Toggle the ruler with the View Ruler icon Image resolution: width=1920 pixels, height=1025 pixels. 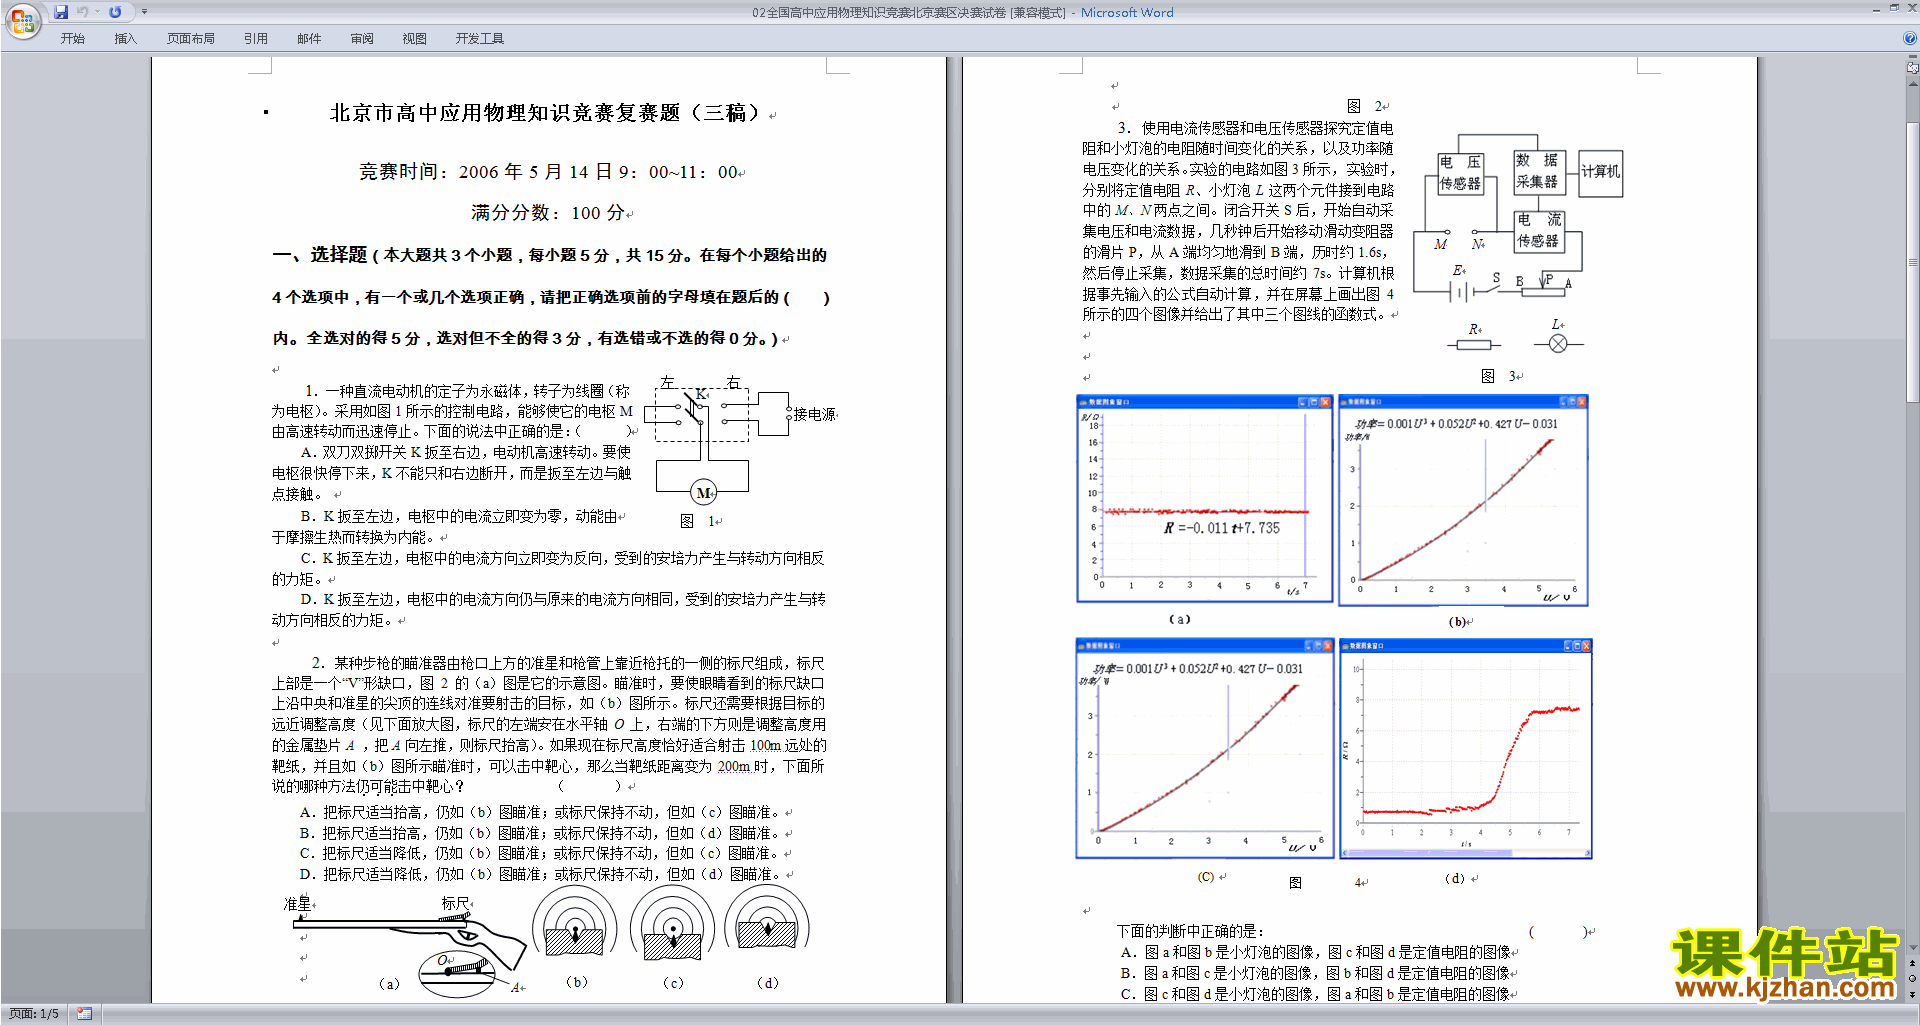(x=1913, y=68)
